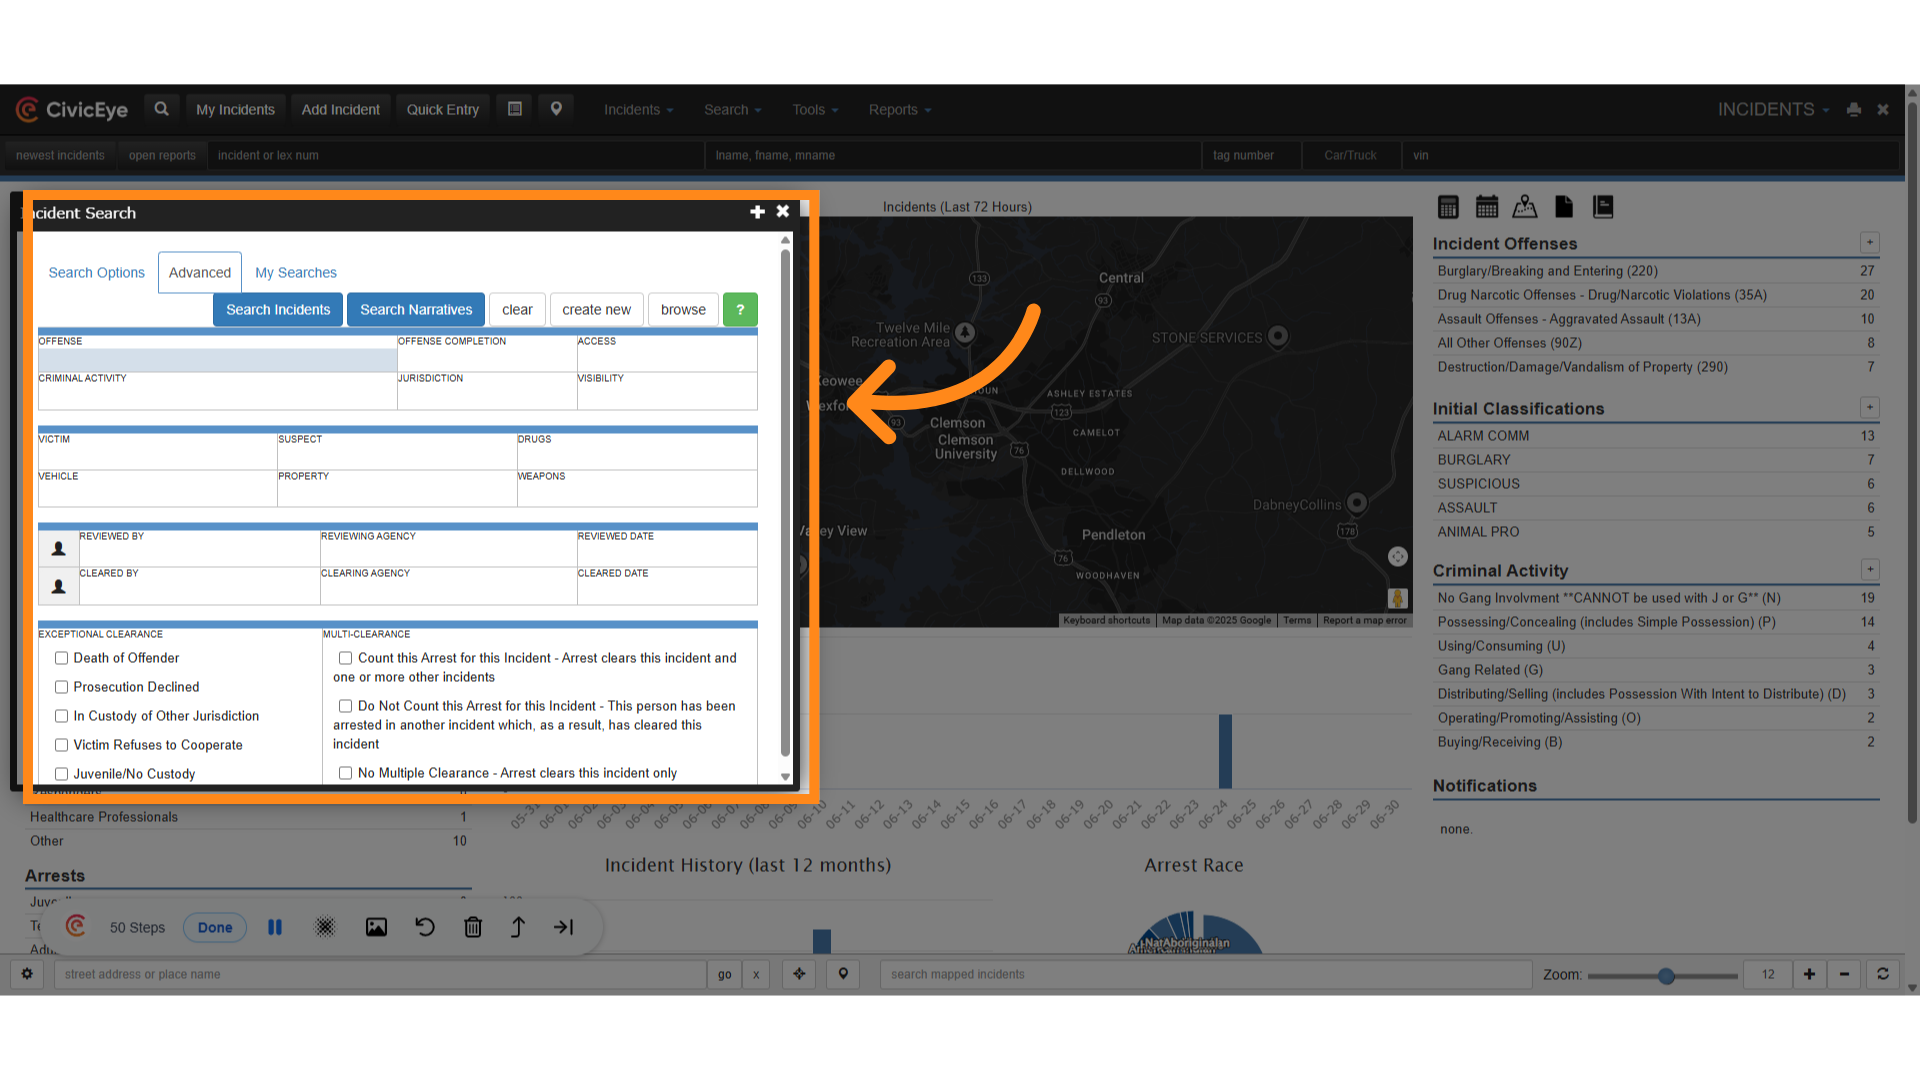Open the notebook icon above Incident Offenses

point(1603,207)
